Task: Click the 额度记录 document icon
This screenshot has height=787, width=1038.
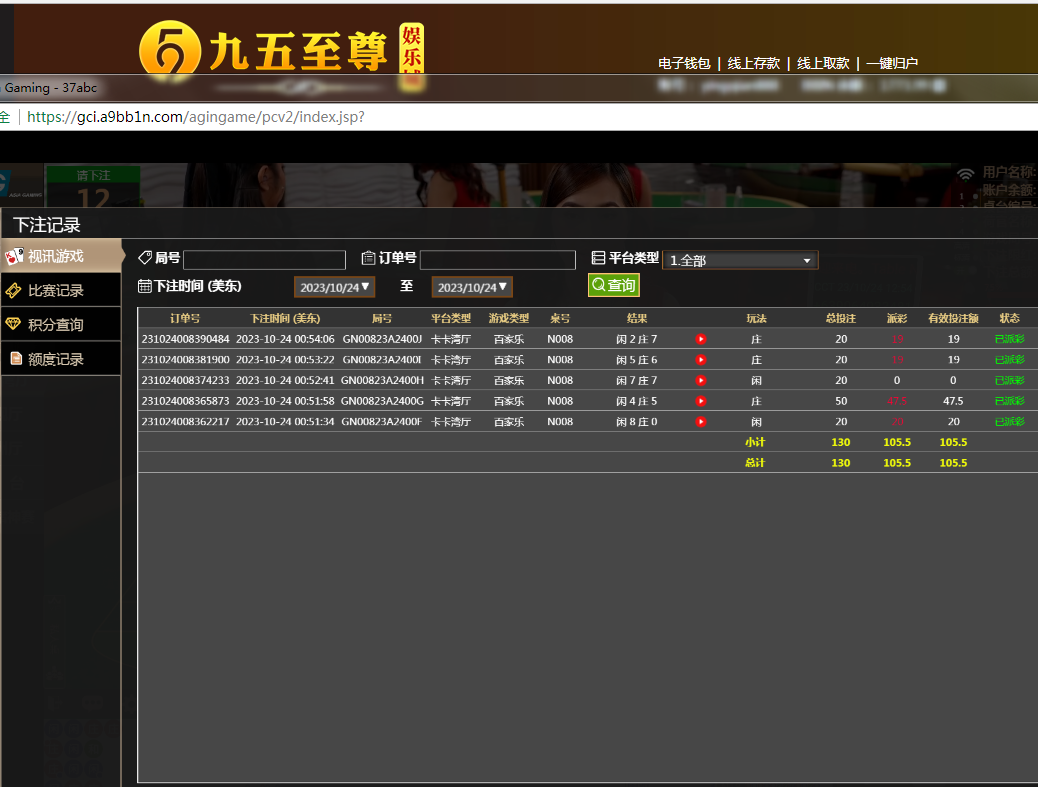Action: pos(16,358)
